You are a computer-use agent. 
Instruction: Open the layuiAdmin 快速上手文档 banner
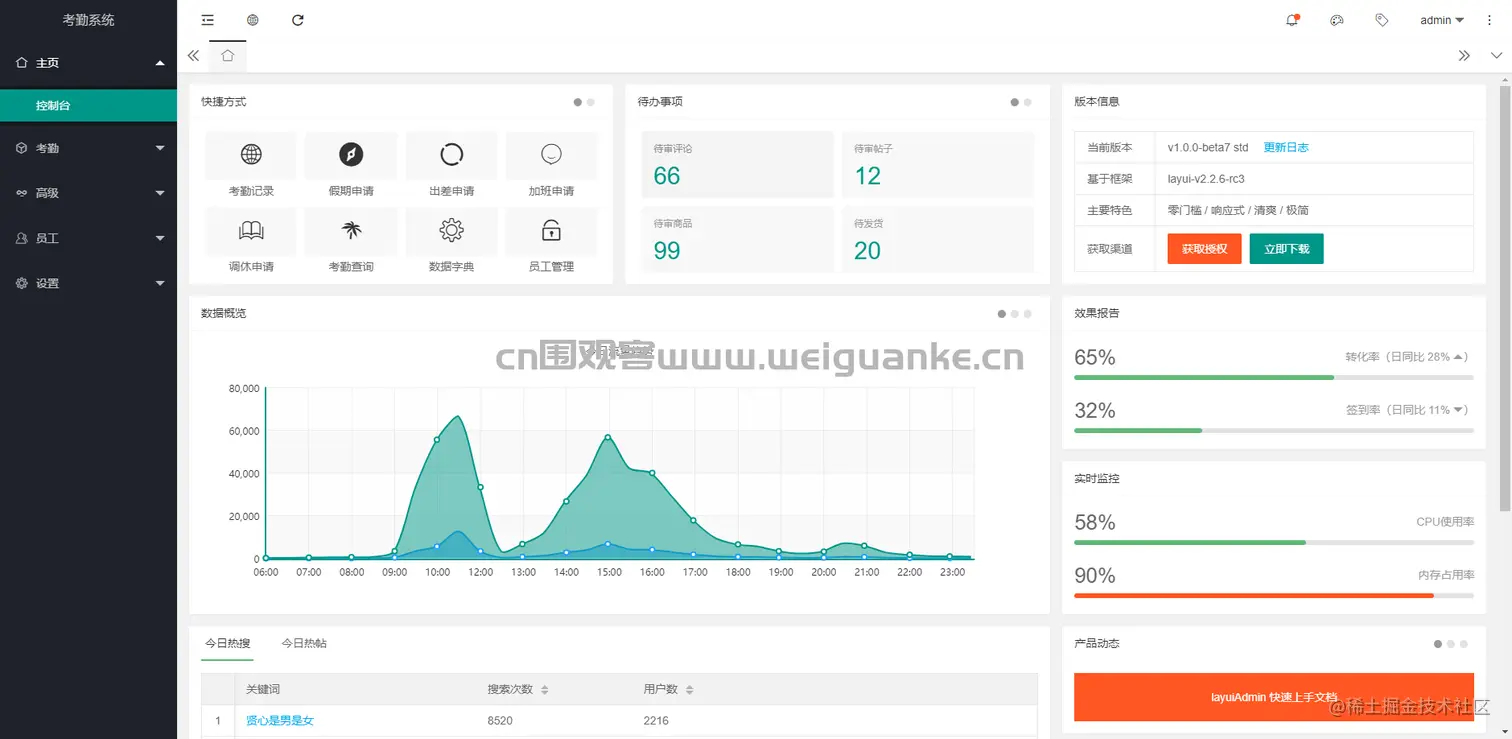click(x=1274, y=697)
